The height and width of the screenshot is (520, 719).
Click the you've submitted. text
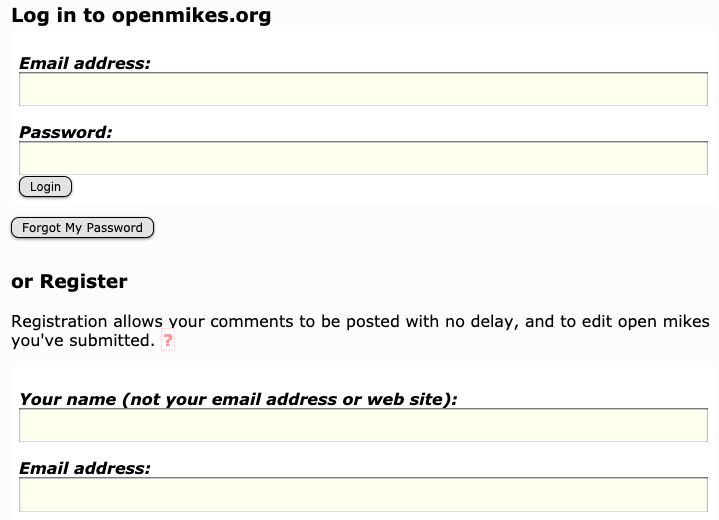pos(83,341)
